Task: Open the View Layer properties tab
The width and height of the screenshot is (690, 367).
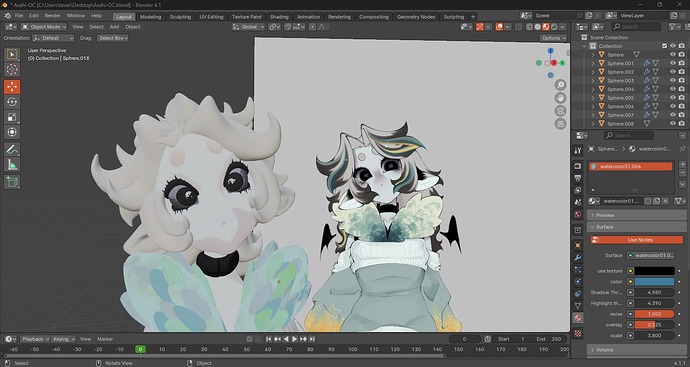Action: coord(578,190)
